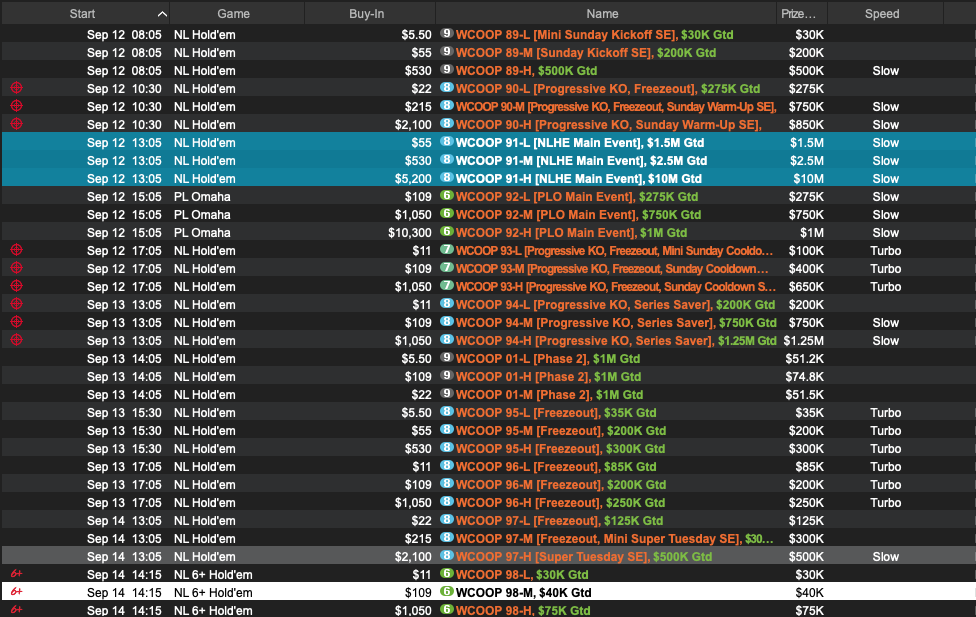Click the red 6+ icon for WCOOP 98-L
The height and width of the screenshot is (617, 976).
17,573
